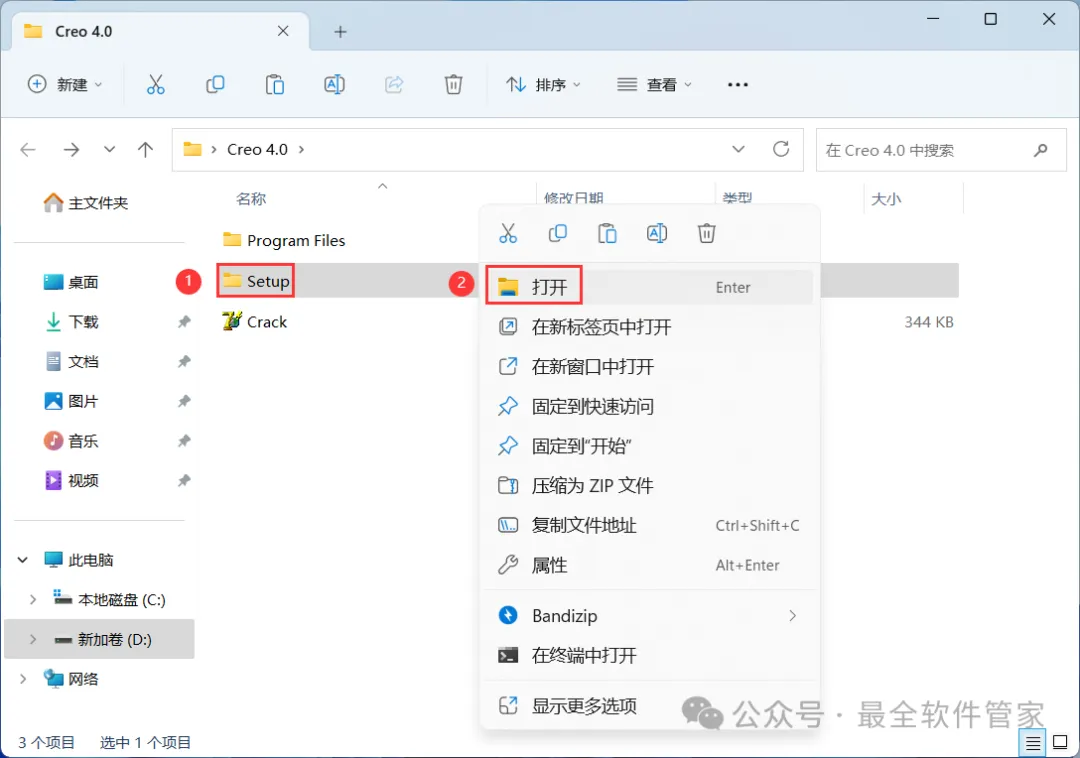Viewport: 1080px width, 758px height.
Task: Click Creo 4.0 in the address breadcrumb
Action: (x=258, y=149)
